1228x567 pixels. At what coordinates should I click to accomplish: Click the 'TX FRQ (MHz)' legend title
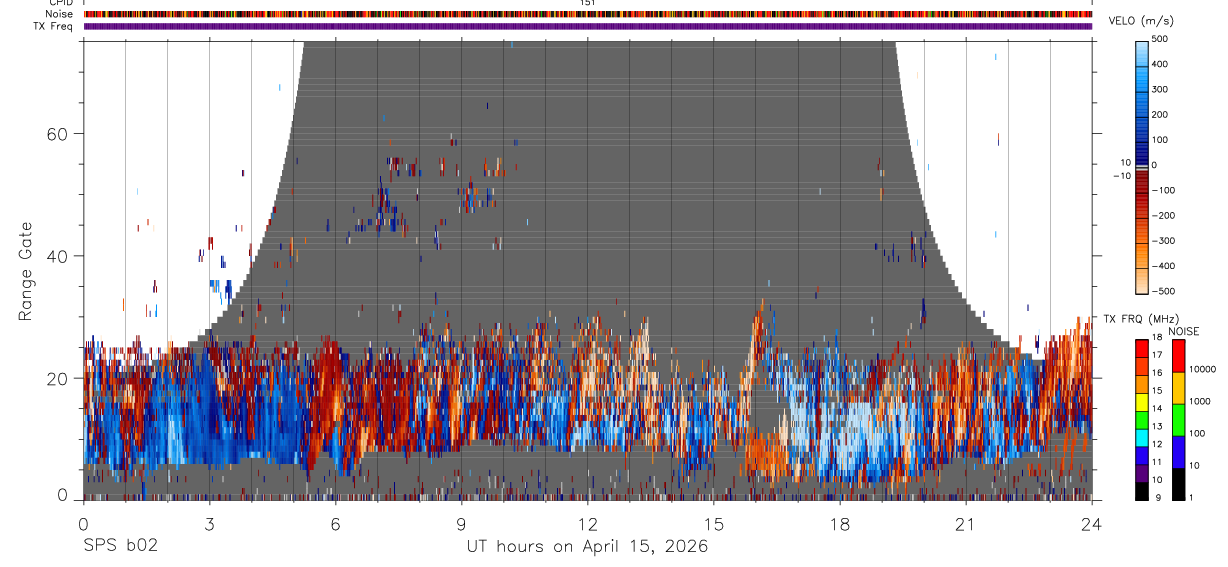click(1139, 319)
